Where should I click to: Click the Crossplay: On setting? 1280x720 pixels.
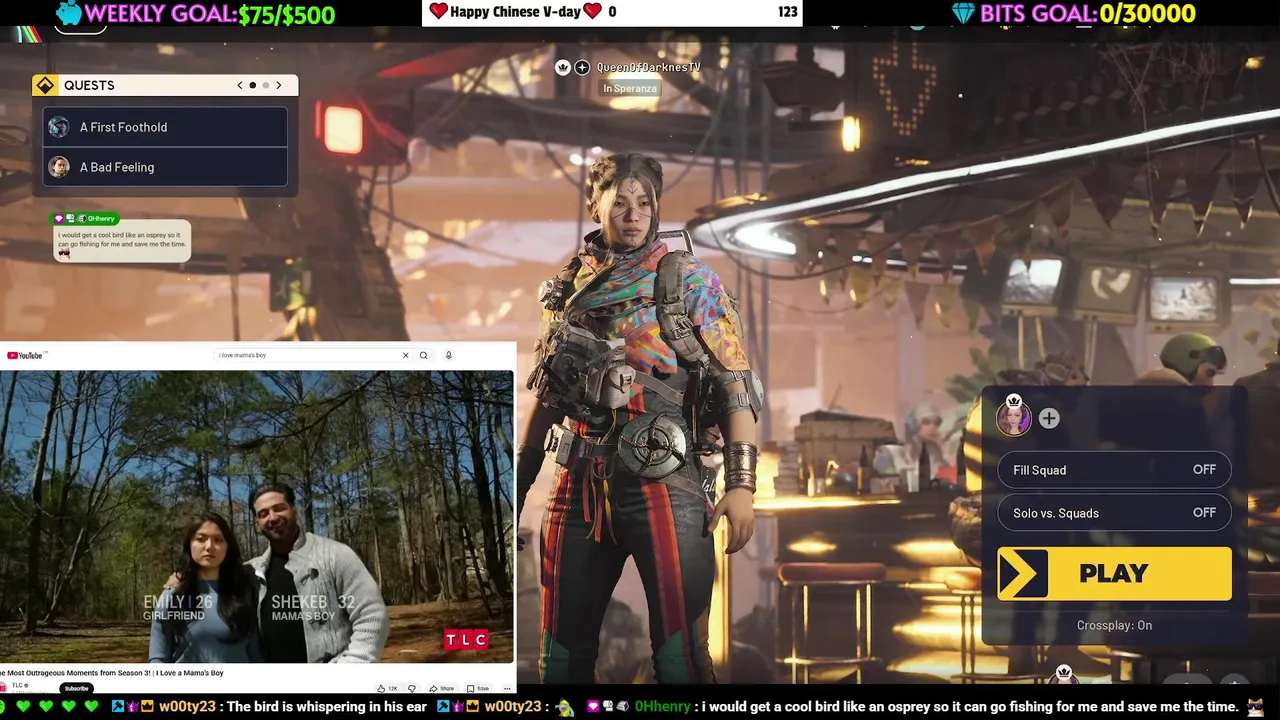click(1114, 625)
